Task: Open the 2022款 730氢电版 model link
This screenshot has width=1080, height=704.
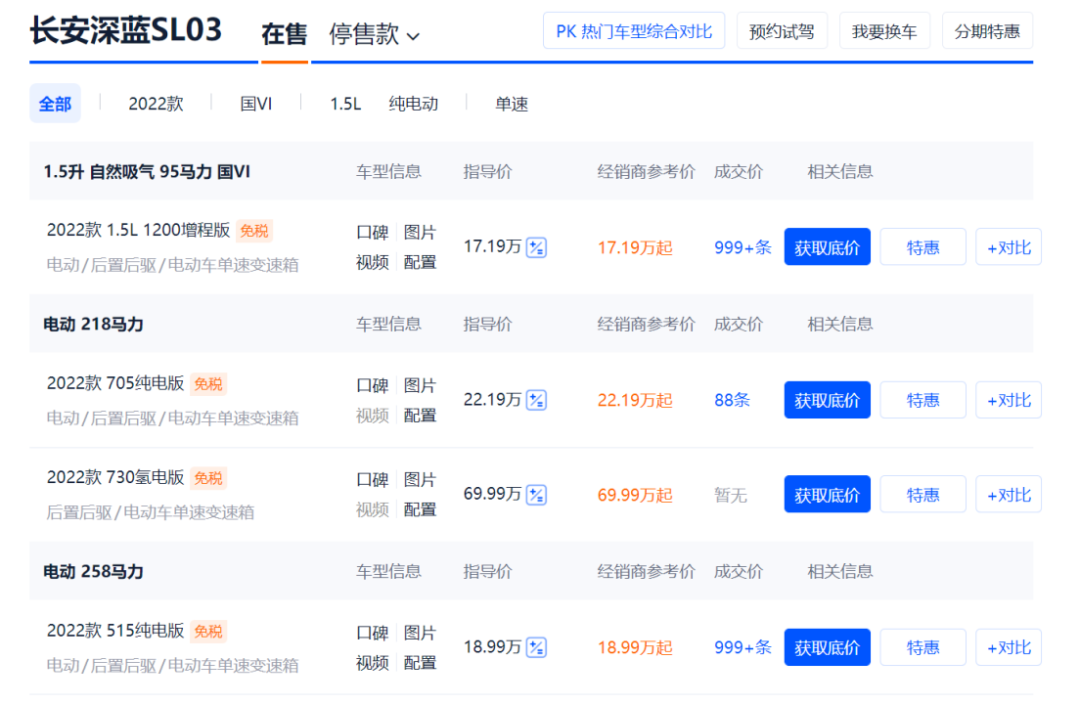Action: (116, 478)
